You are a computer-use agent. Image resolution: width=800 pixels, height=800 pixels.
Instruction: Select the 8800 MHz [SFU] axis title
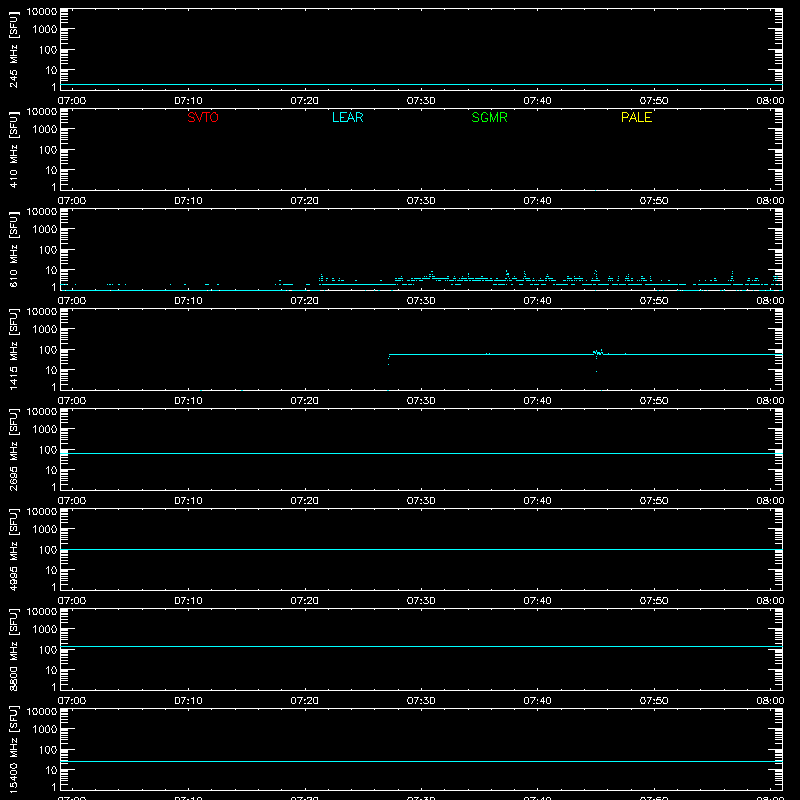[13, 649]
